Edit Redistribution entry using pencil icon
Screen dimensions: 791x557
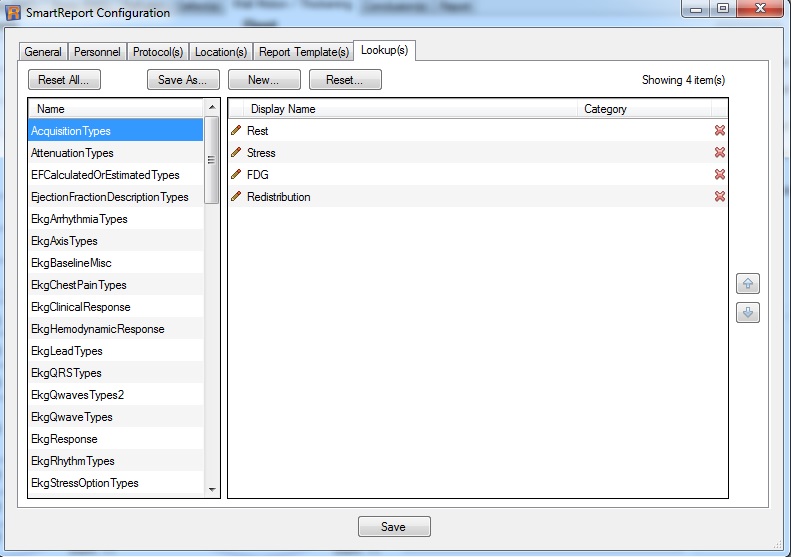click(x=236, y=197)
